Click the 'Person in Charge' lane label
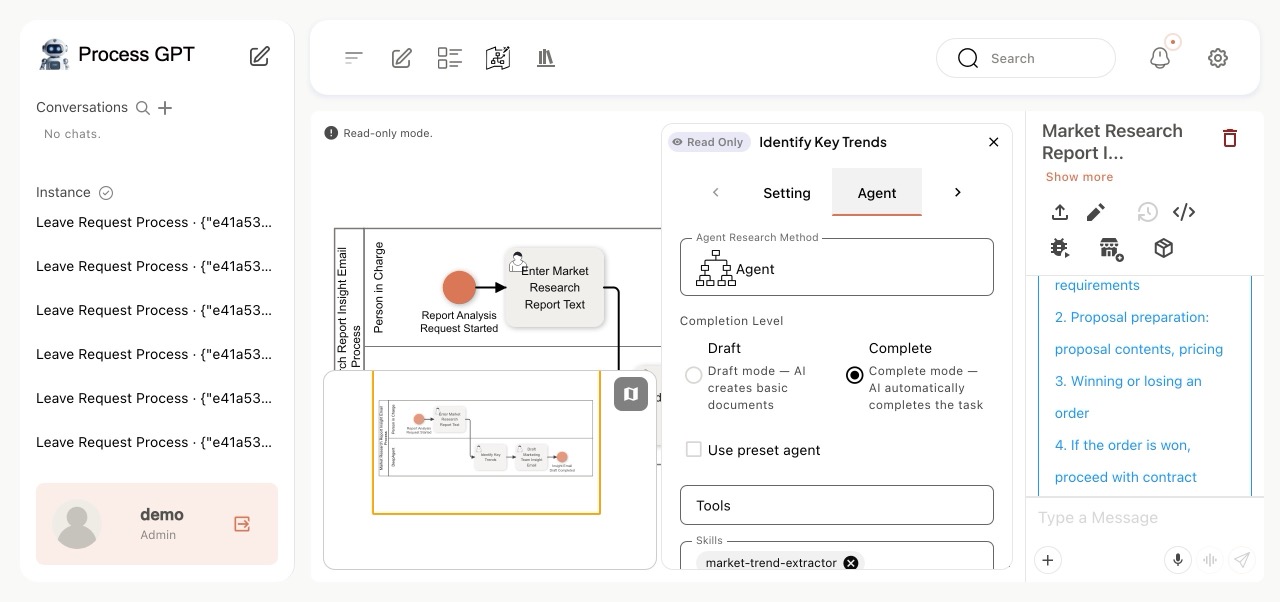 tap(378, 287)
